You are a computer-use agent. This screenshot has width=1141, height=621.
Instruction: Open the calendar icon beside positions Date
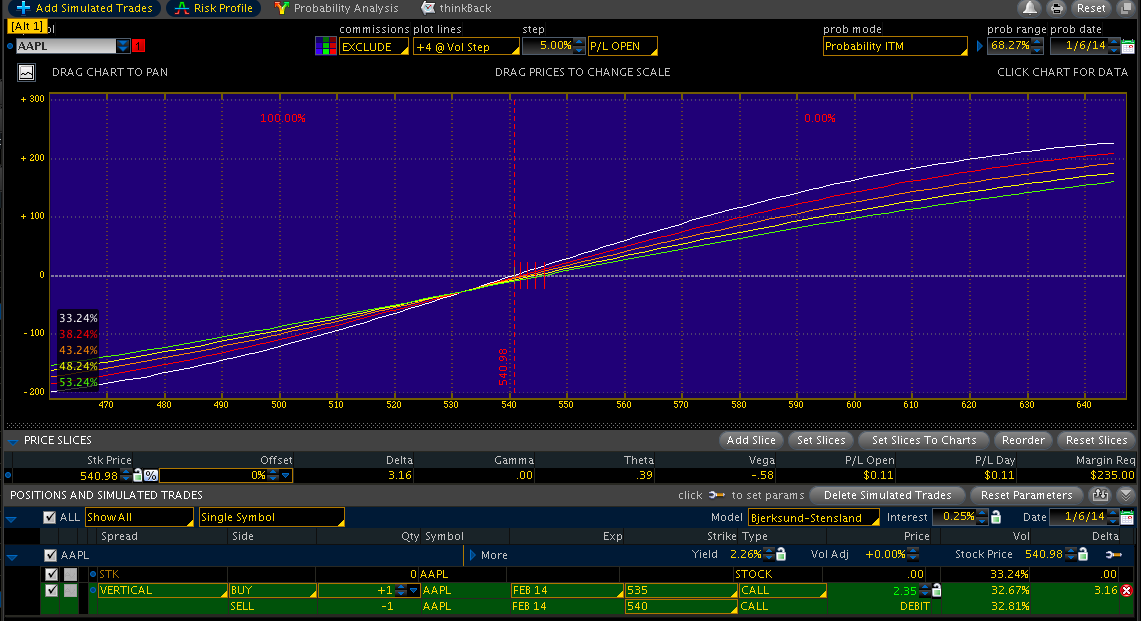(x=1127, y=518)
